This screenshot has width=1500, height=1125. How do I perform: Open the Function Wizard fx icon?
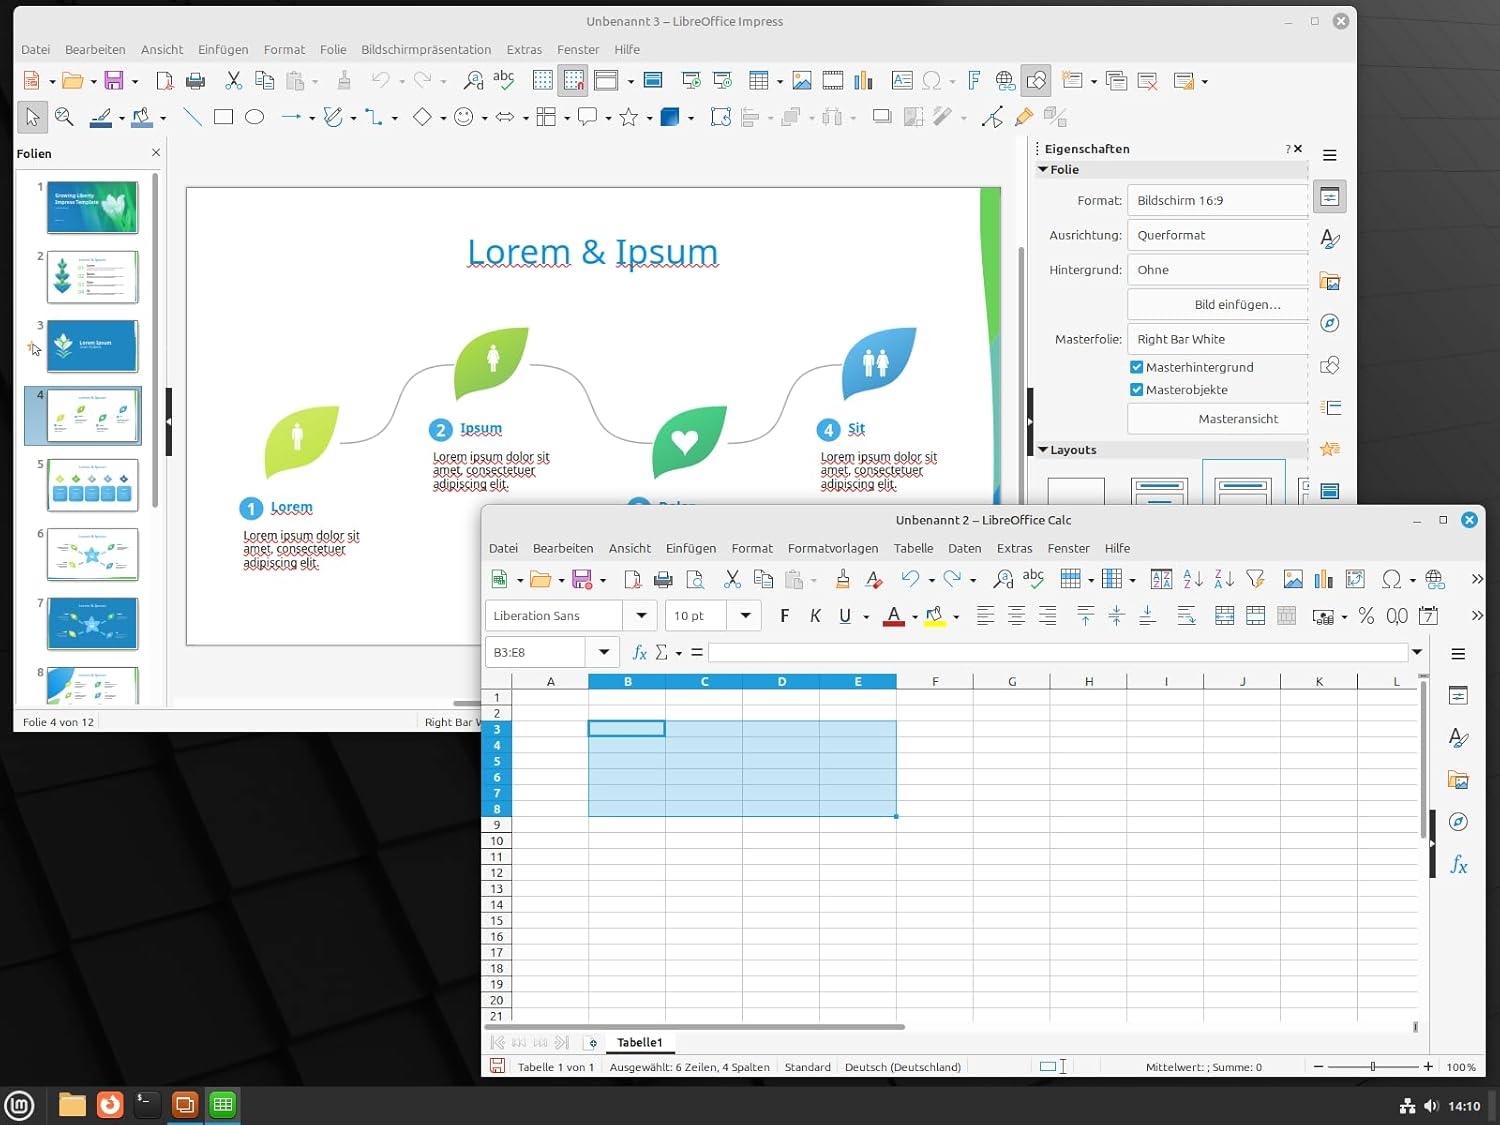640,652
